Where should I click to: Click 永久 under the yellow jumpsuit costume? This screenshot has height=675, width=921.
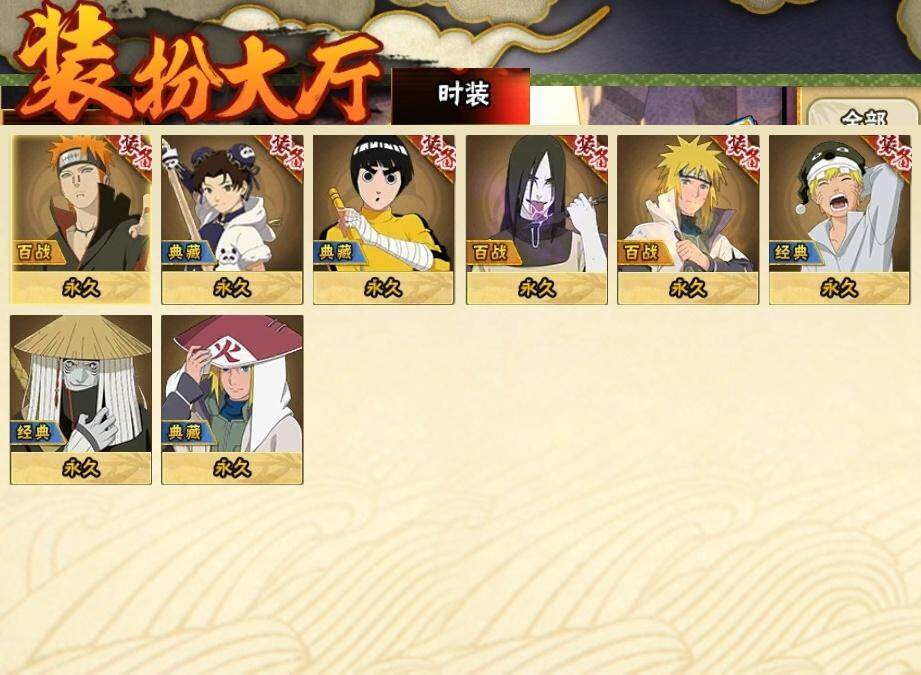(x=384, y=288)
